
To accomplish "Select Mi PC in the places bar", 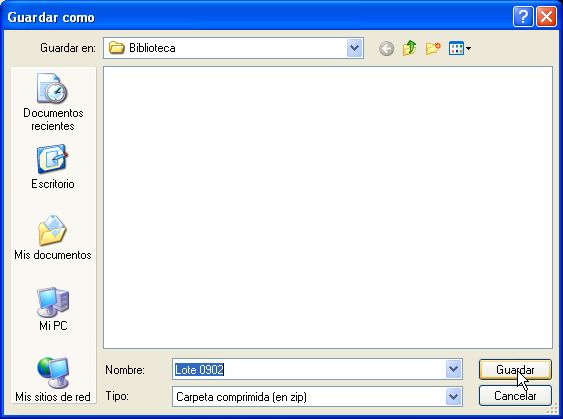I will tap(53, 309).
